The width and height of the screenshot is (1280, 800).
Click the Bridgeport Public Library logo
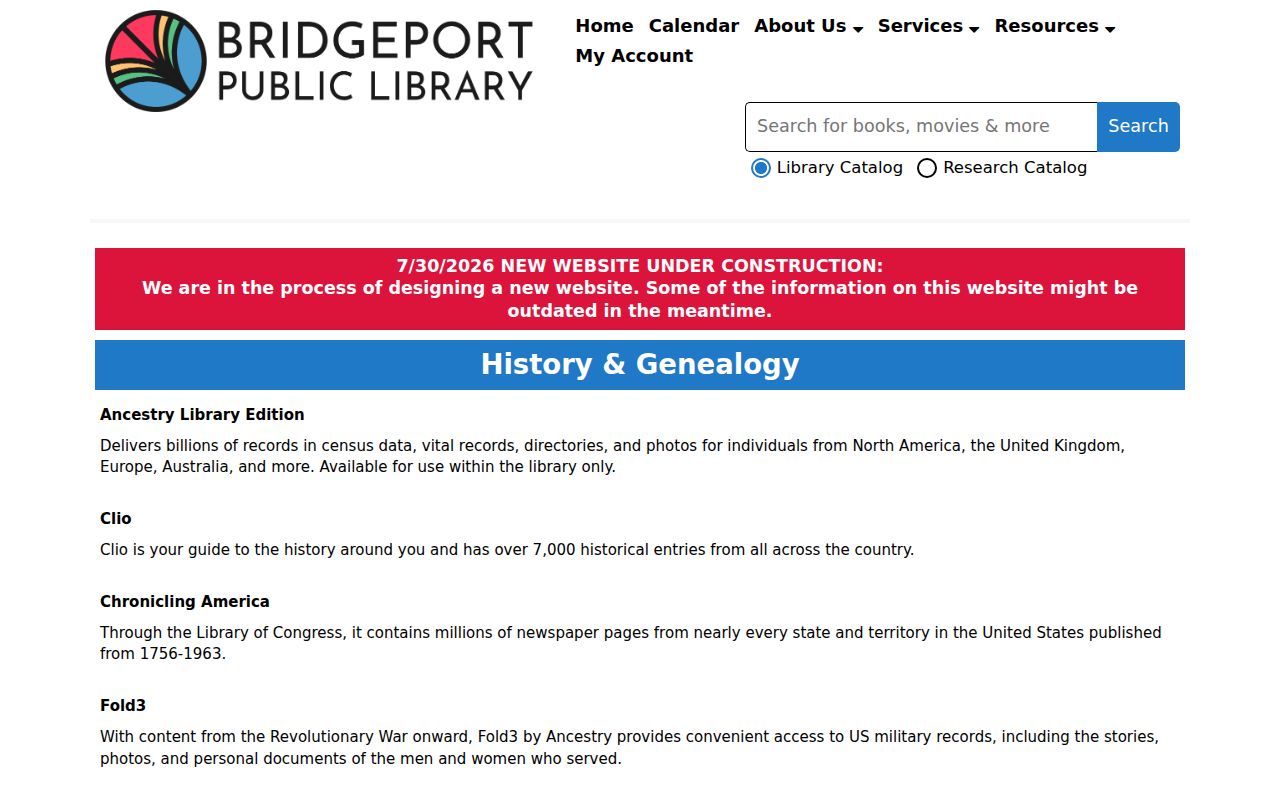point(319,61)
